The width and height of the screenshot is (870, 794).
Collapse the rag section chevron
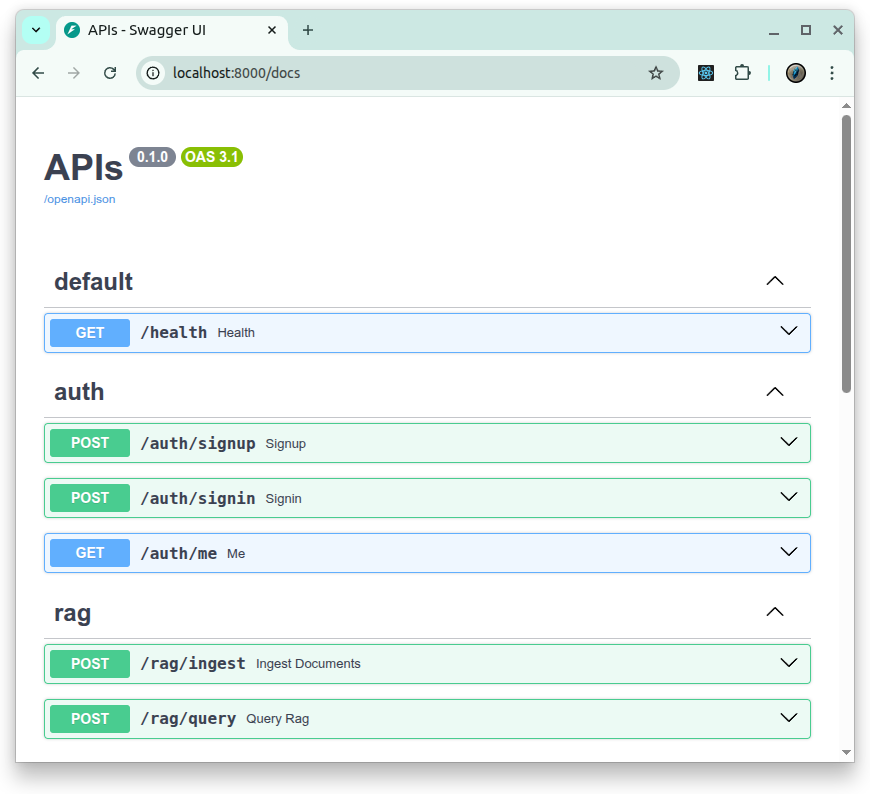pyautogui.click(x=774, y=612)
